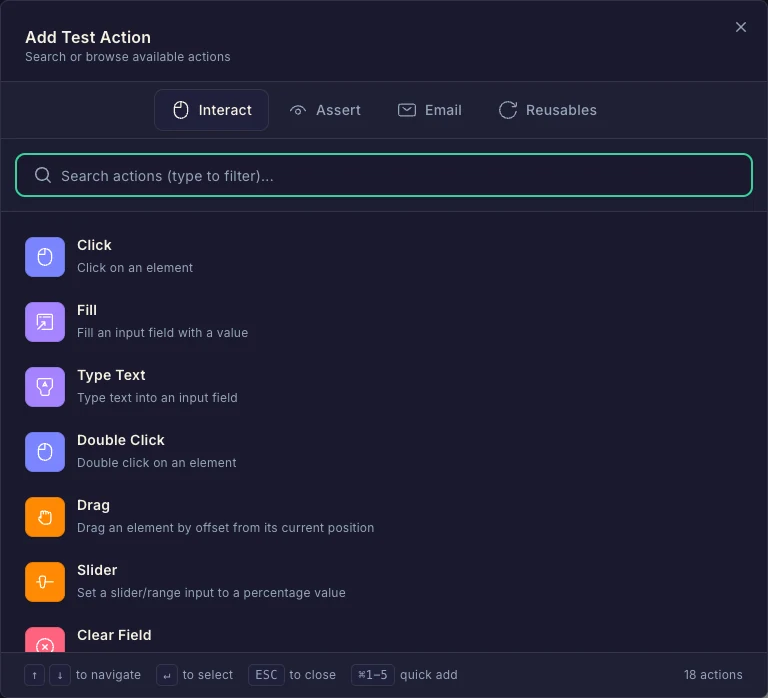The width and height of the screenshot is (768, 698).
Task: Click the eye icon on Assert tab
Action: 298,110
